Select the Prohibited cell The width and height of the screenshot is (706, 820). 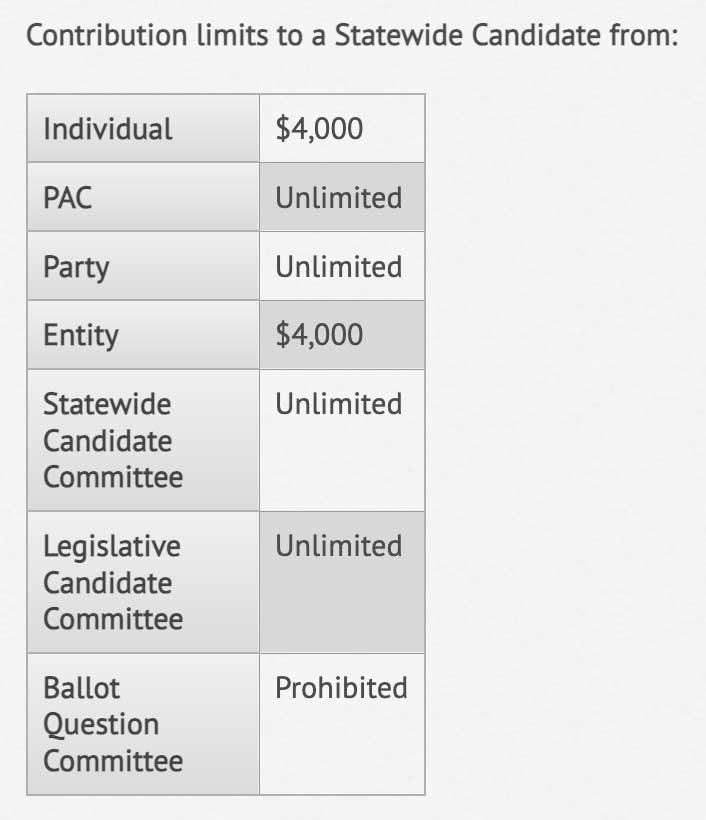[x=342, y=724]
